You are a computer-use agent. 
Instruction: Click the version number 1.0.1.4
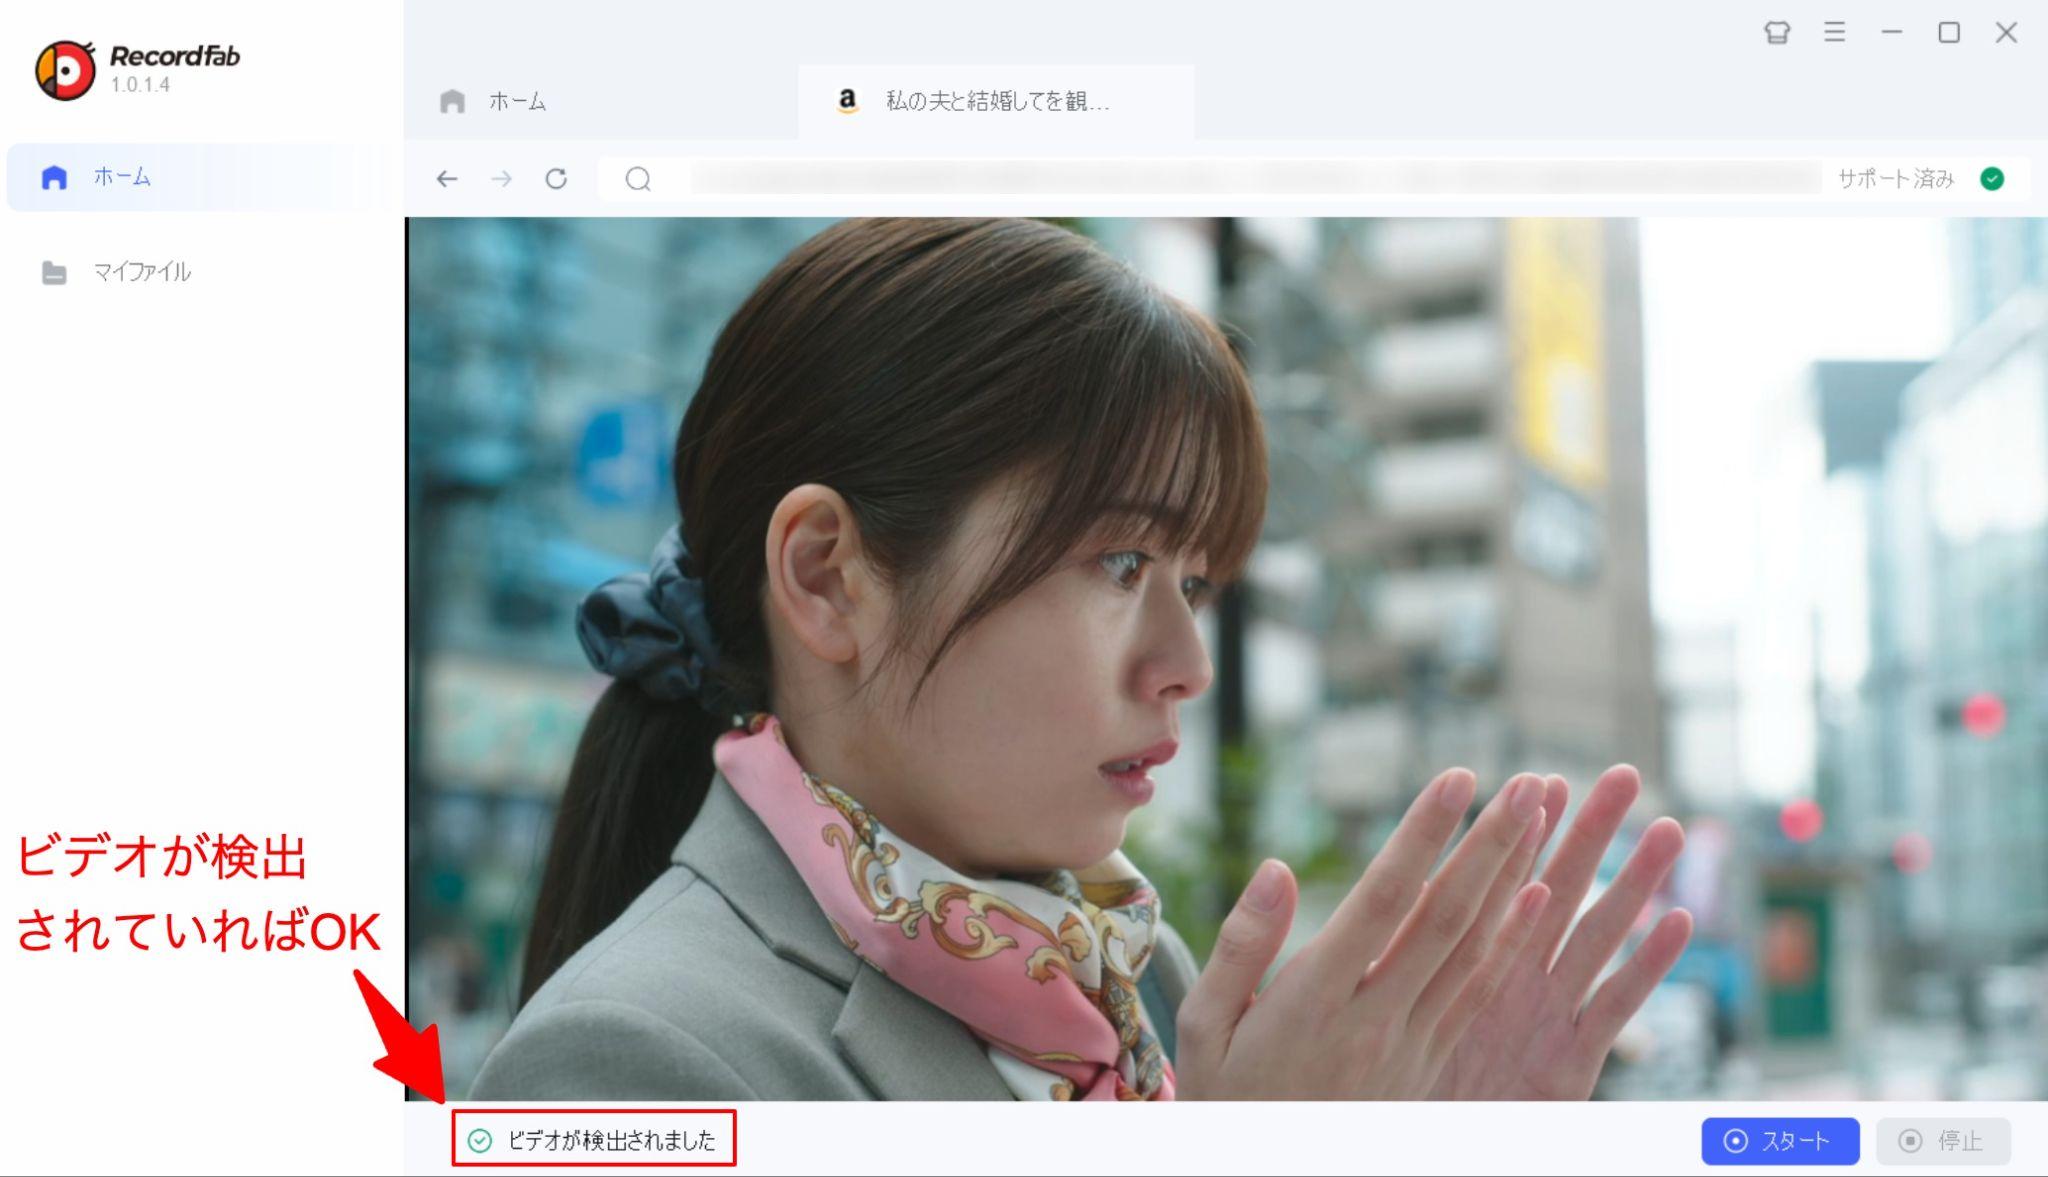pyautogui.click(x=140, y=85)
